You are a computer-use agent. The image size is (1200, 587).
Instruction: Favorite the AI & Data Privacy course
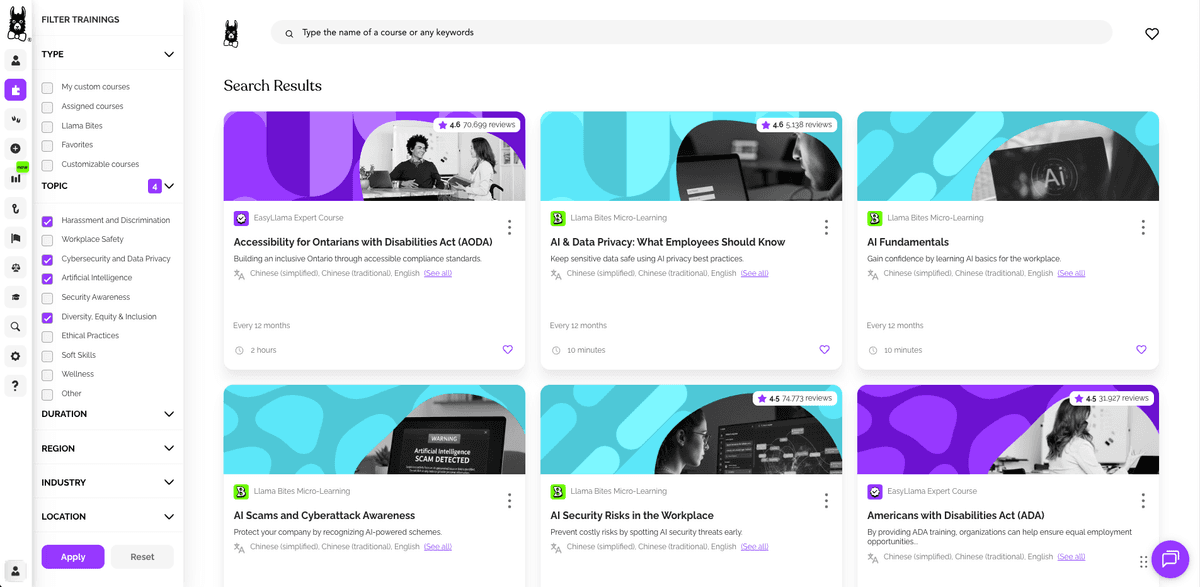824,350
